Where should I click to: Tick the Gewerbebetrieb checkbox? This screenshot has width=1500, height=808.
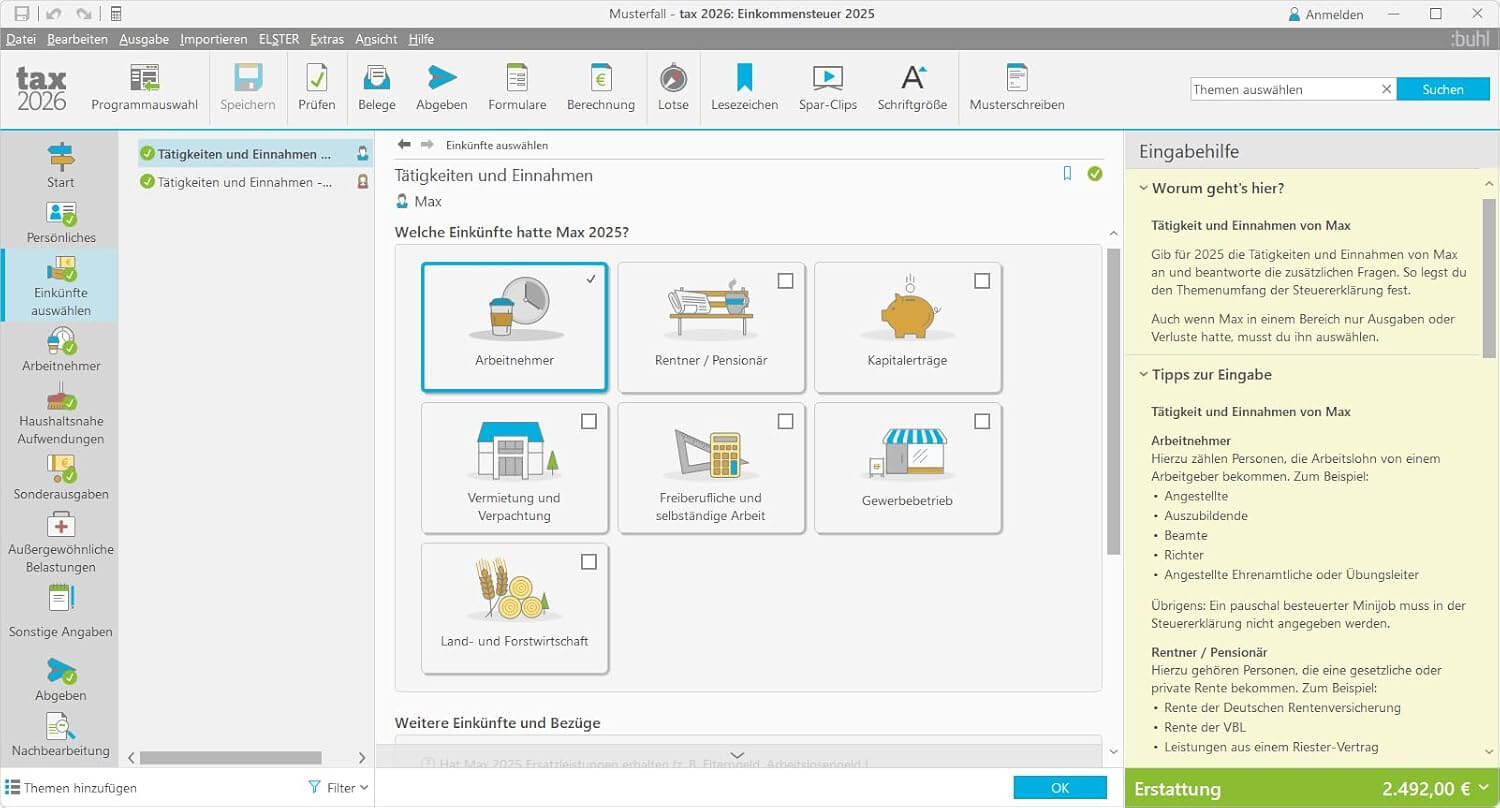(x=982, y=421)
